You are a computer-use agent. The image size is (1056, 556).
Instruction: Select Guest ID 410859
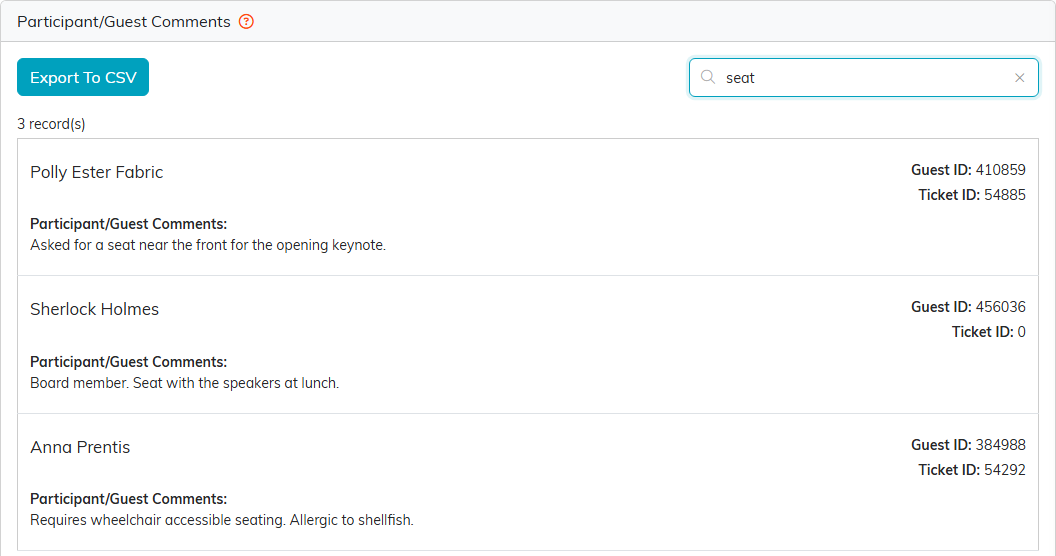pyautogui.click(x=968, y=170)
